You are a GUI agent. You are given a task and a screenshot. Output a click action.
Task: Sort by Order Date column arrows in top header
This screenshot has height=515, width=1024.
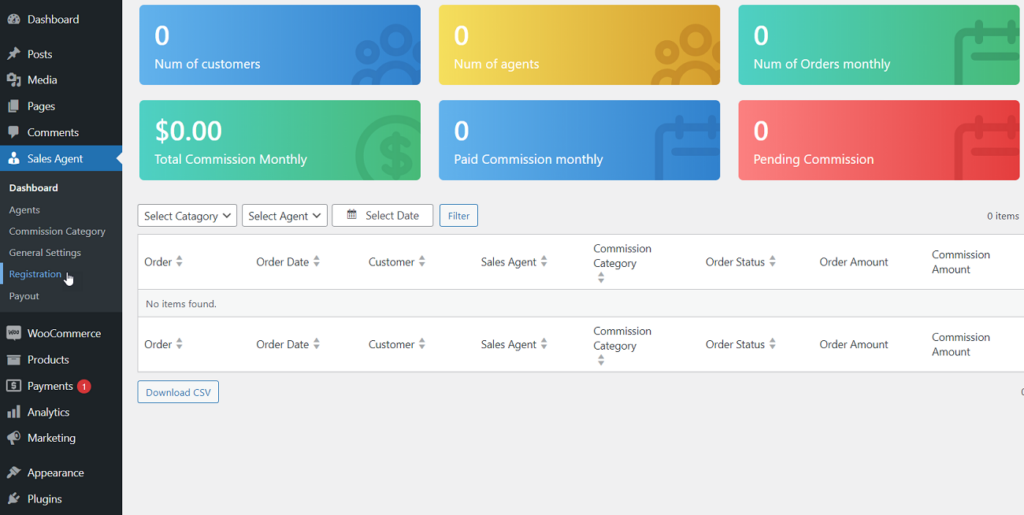point(316,262)
